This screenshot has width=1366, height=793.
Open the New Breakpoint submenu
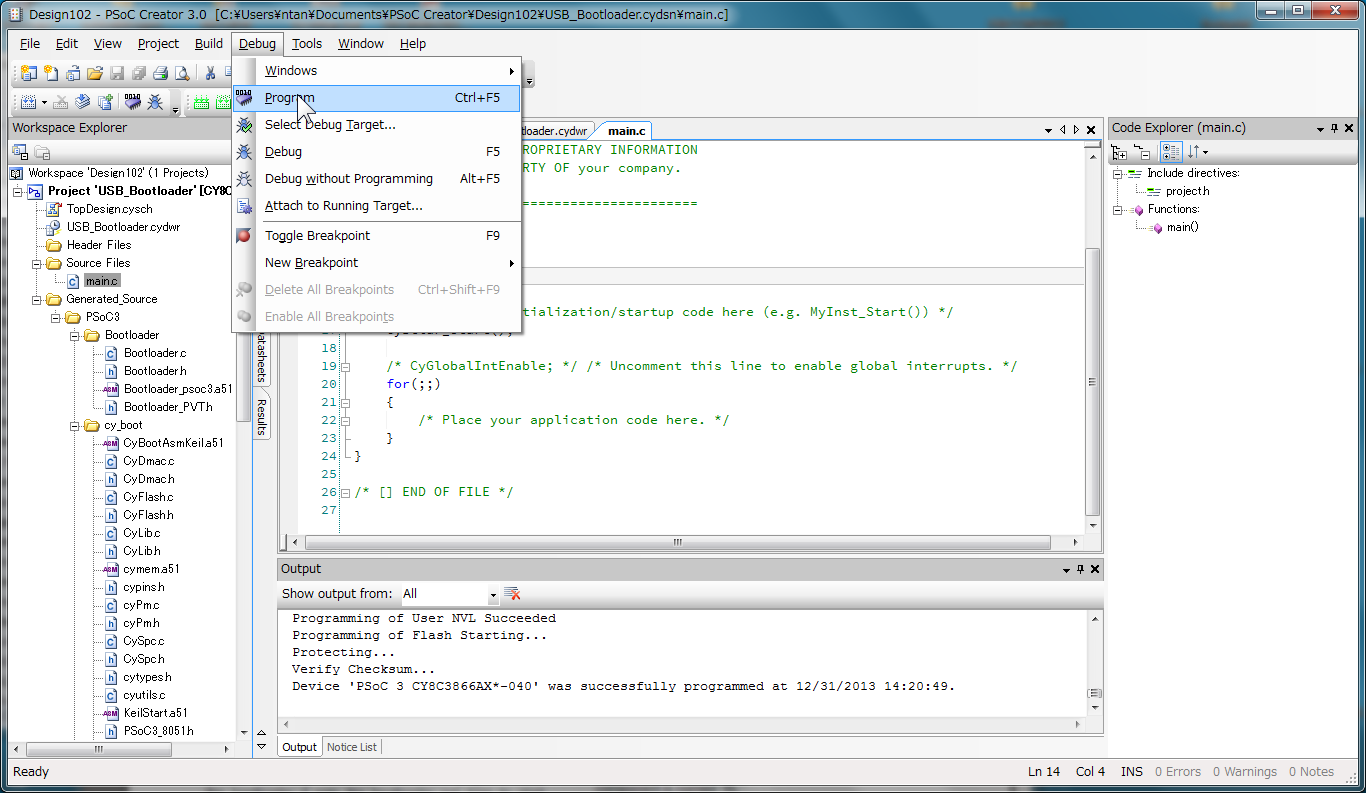point(377,263)
